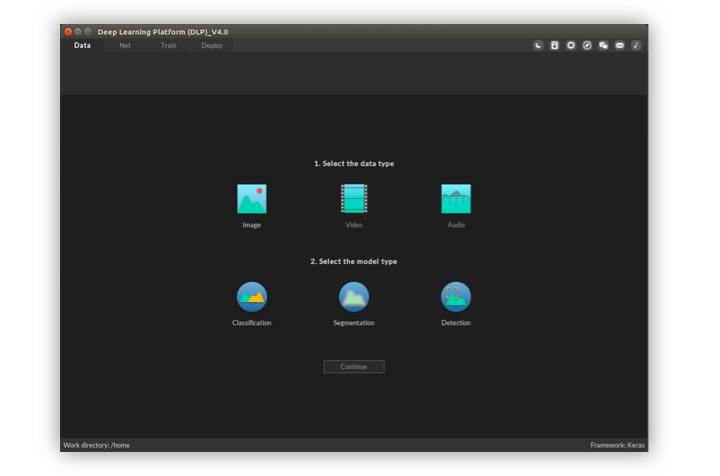Click the Segmentation label text
Image resolution: width=720 pixels, height=476 pixels.
click(x=354, y=323)
